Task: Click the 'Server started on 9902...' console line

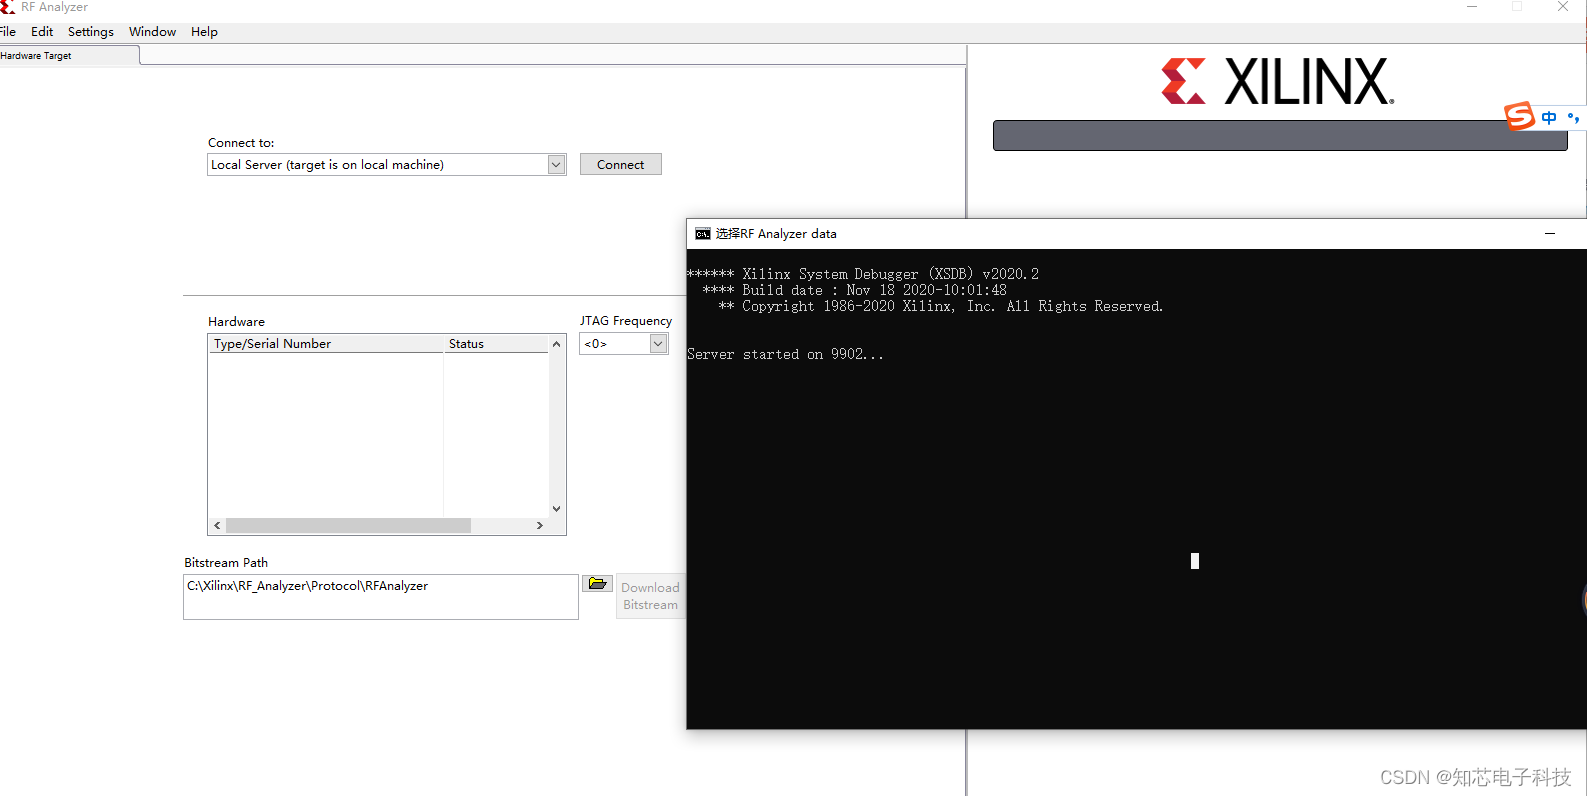Action: pos(785,355)
